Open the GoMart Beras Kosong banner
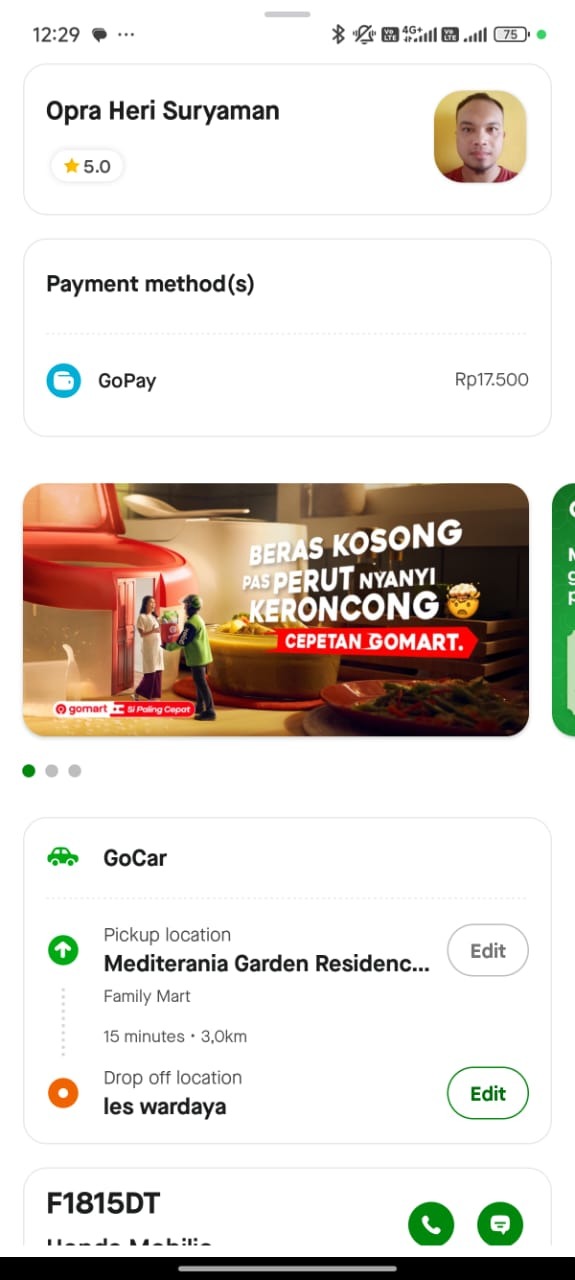 (x=276, y=610)
